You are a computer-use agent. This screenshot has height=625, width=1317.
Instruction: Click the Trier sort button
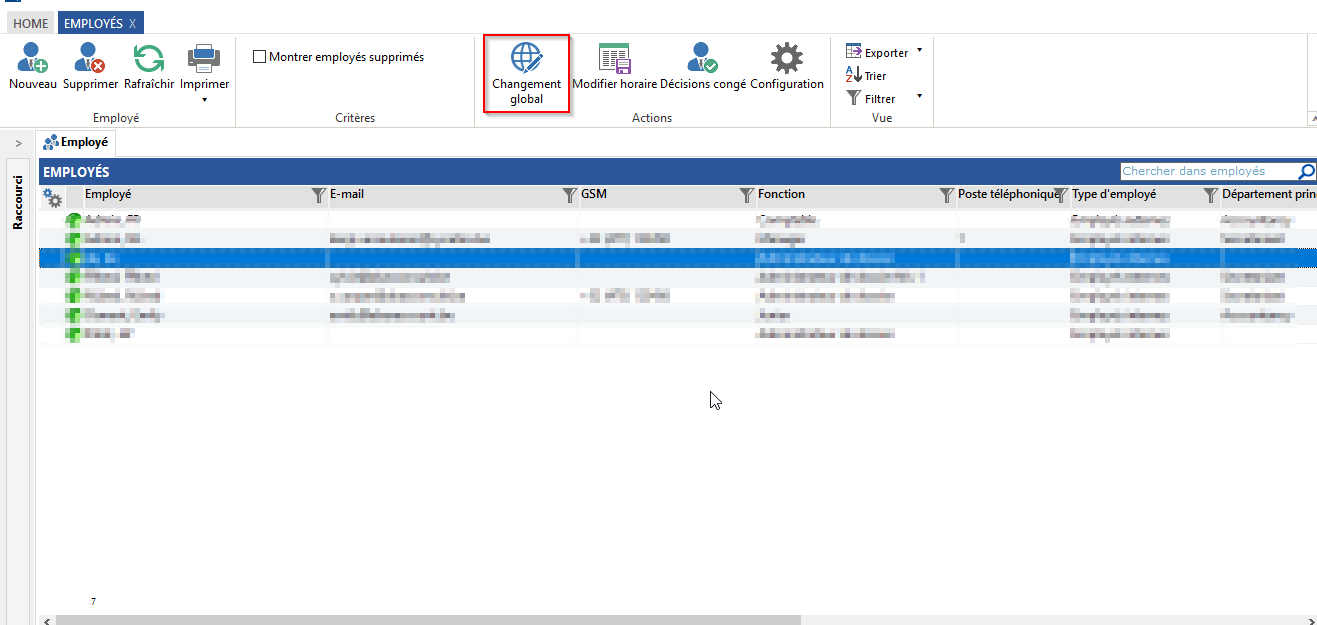click(866, 75)
